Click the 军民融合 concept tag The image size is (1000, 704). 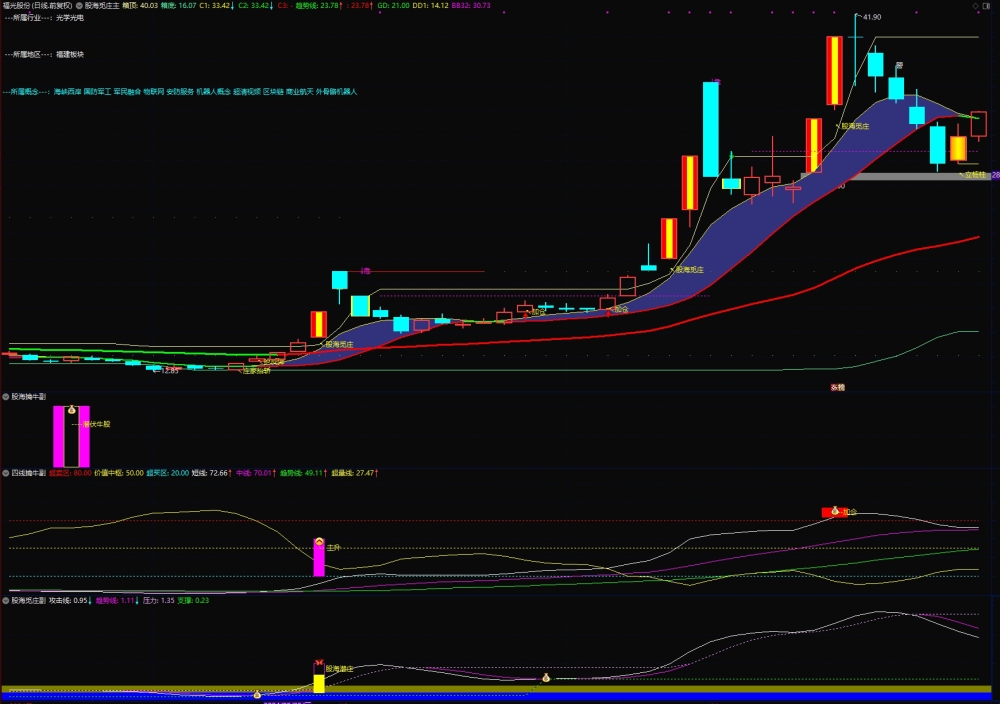(127, 92)
